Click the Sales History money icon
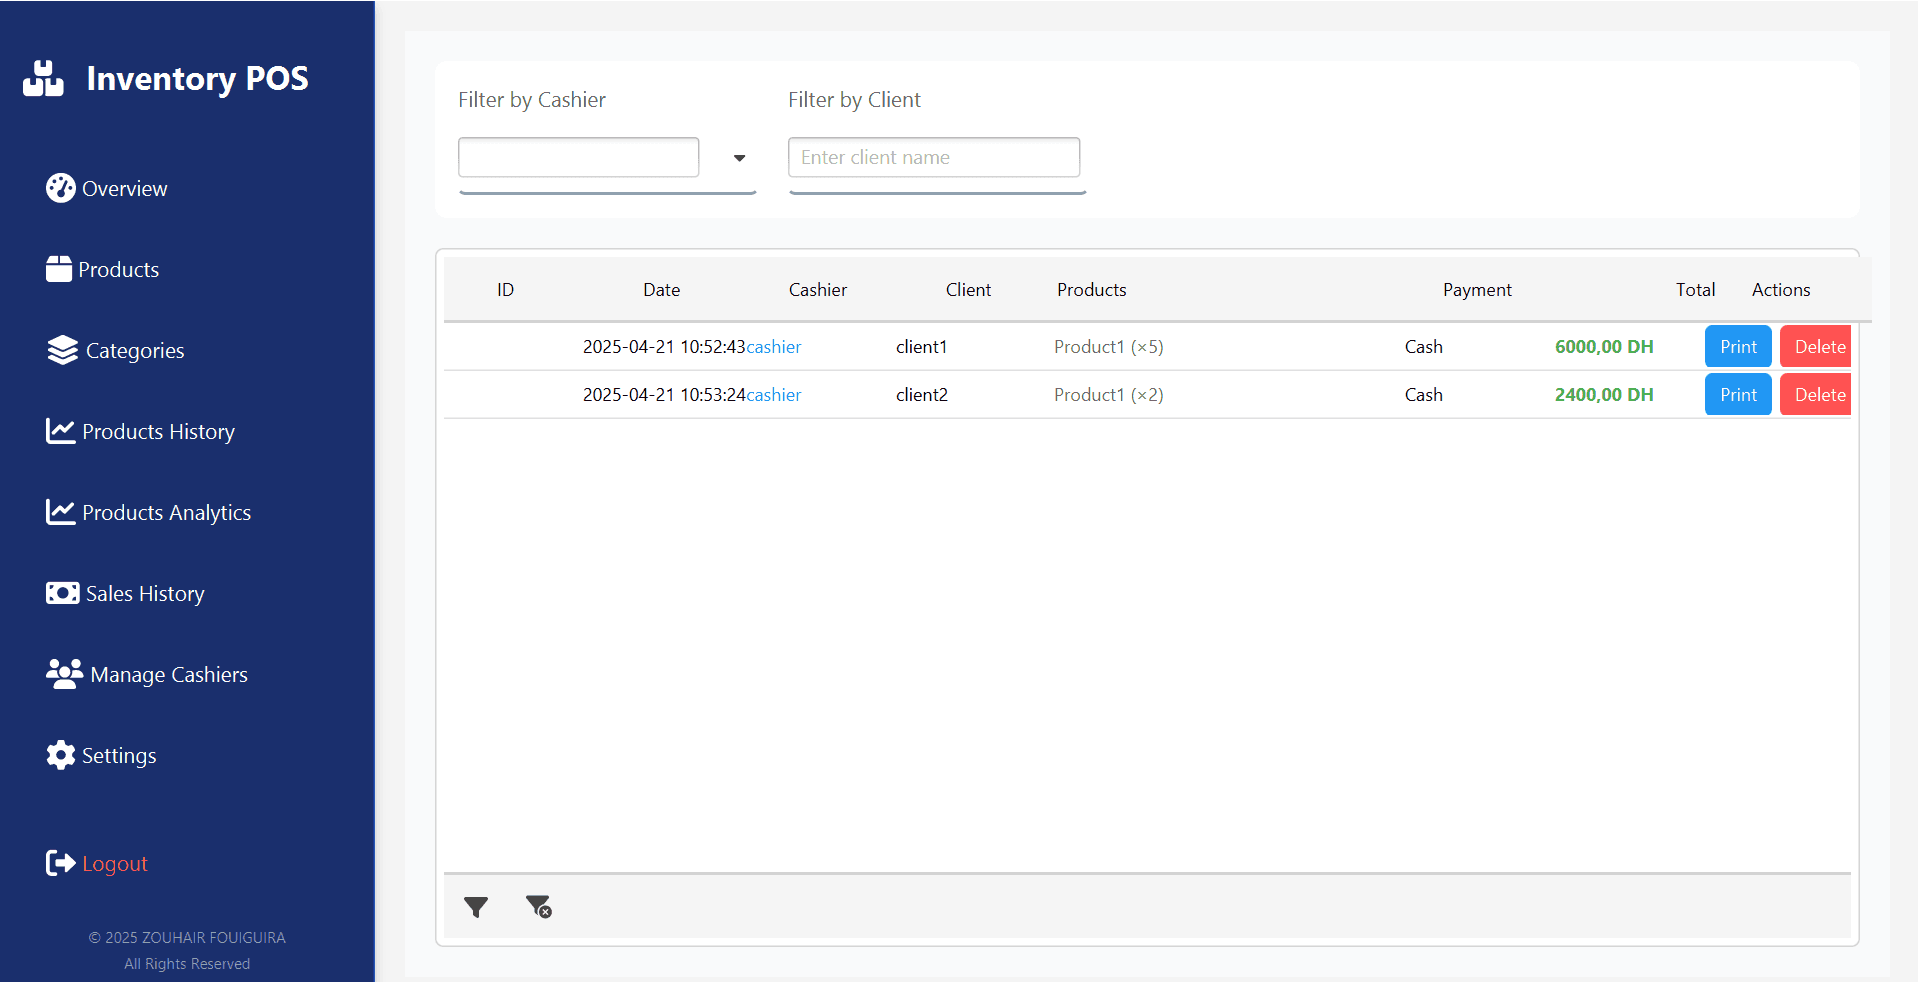 tap(62, 593)
